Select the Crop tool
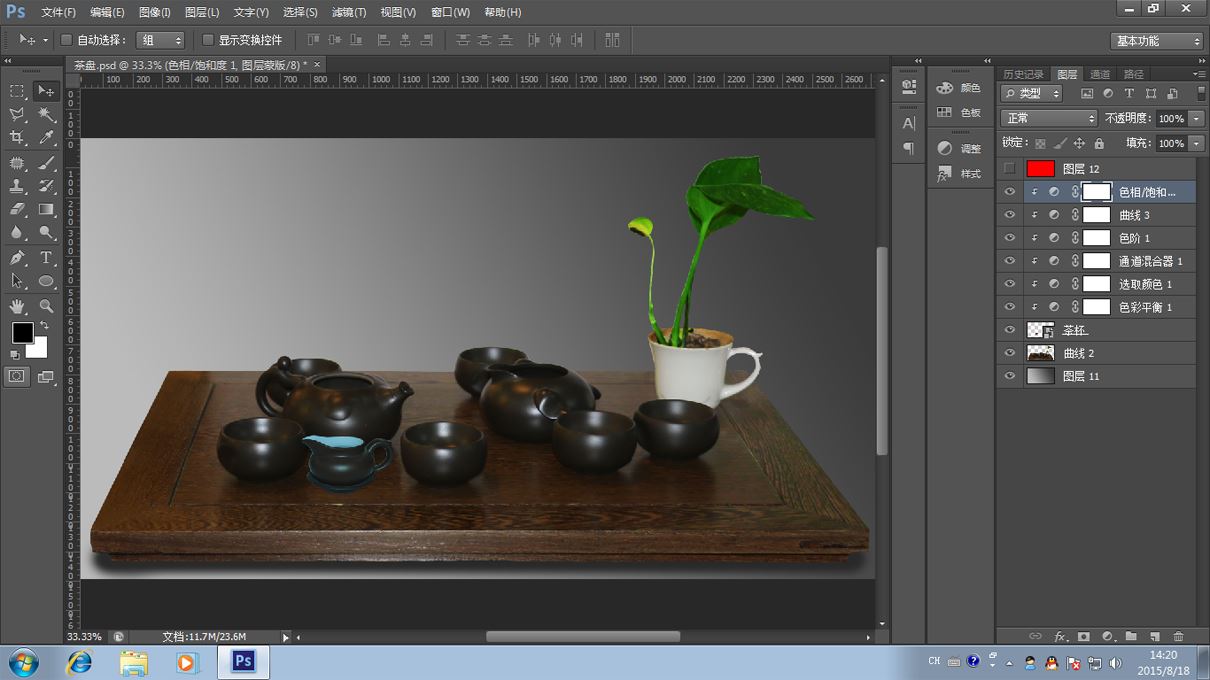 [17, 138]
